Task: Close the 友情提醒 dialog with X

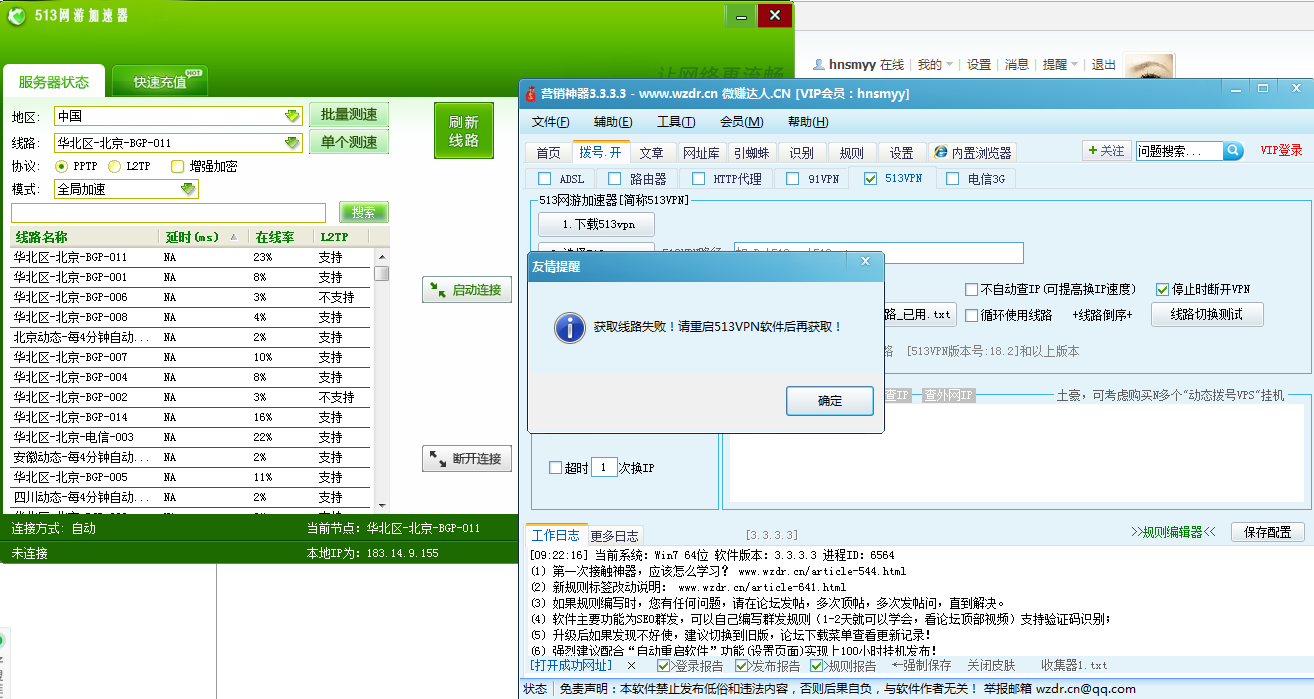Action: (x=865, y=262)
